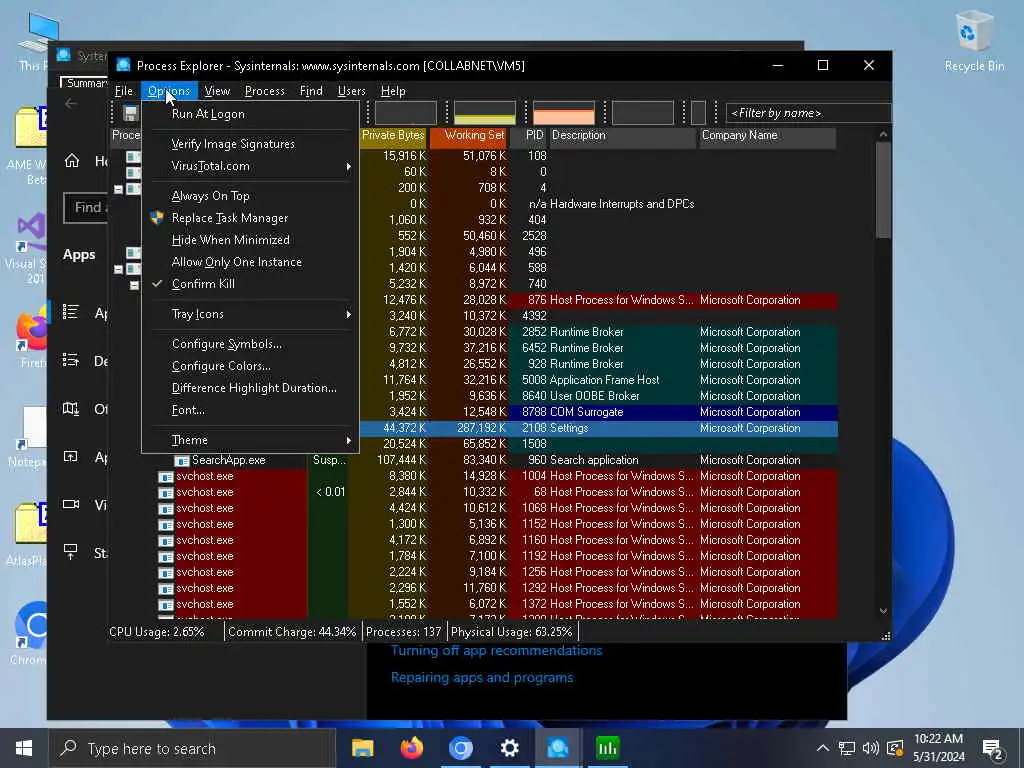Viewport: 1024px width, 768px height.
Task: Show hidden system tray icons chevron
Action: (x=822, y=748)
